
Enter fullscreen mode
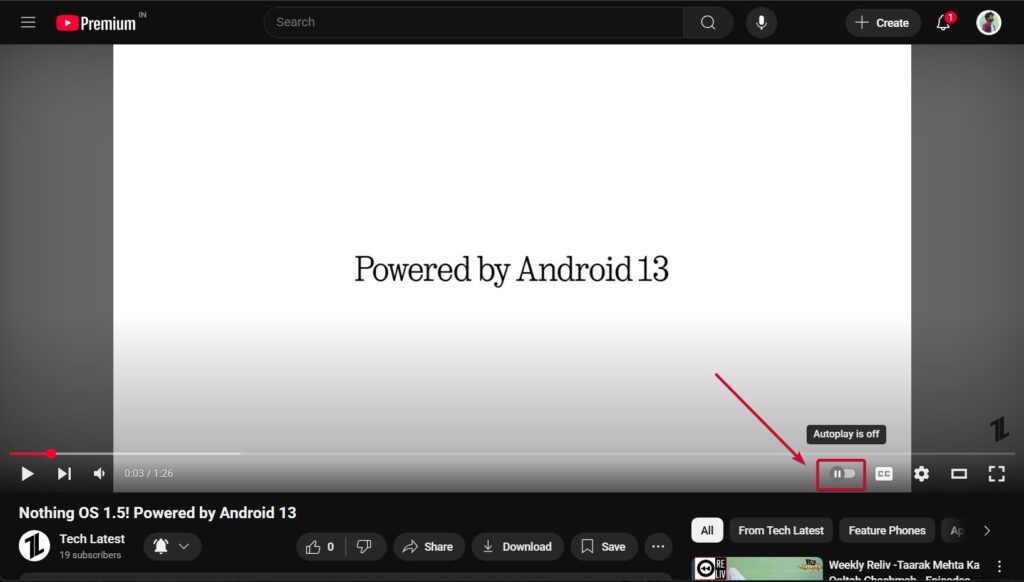(x=997, y=473)
